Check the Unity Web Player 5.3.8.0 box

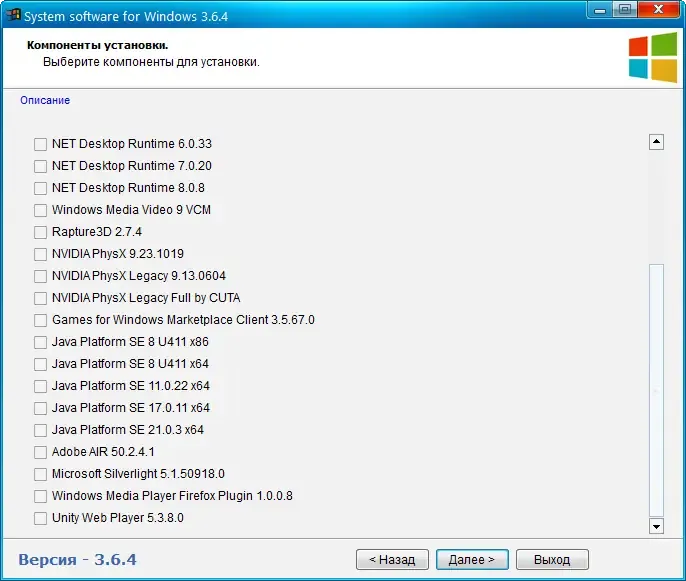click(x=40, y=518)
